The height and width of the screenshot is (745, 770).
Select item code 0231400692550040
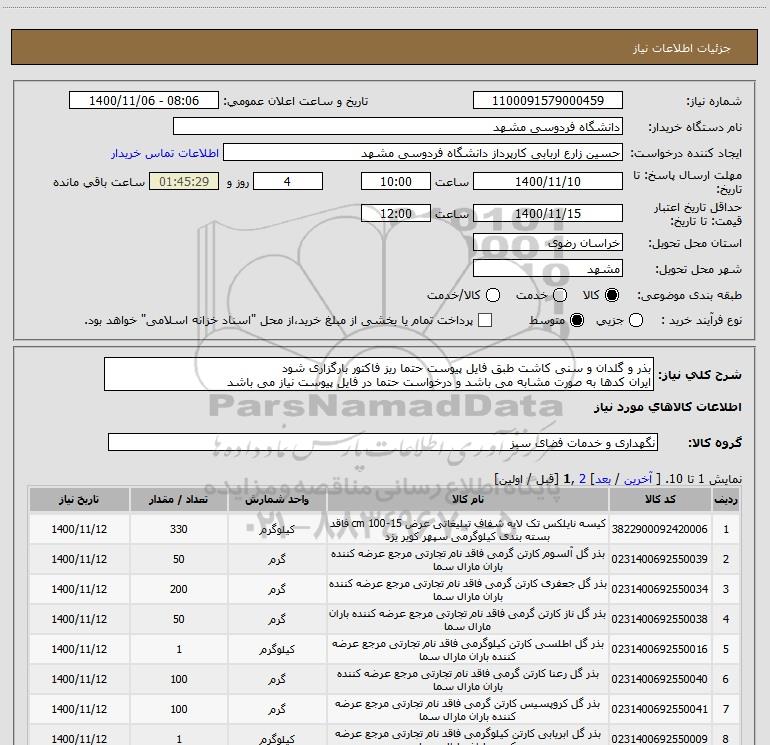(x=660, y=679)
